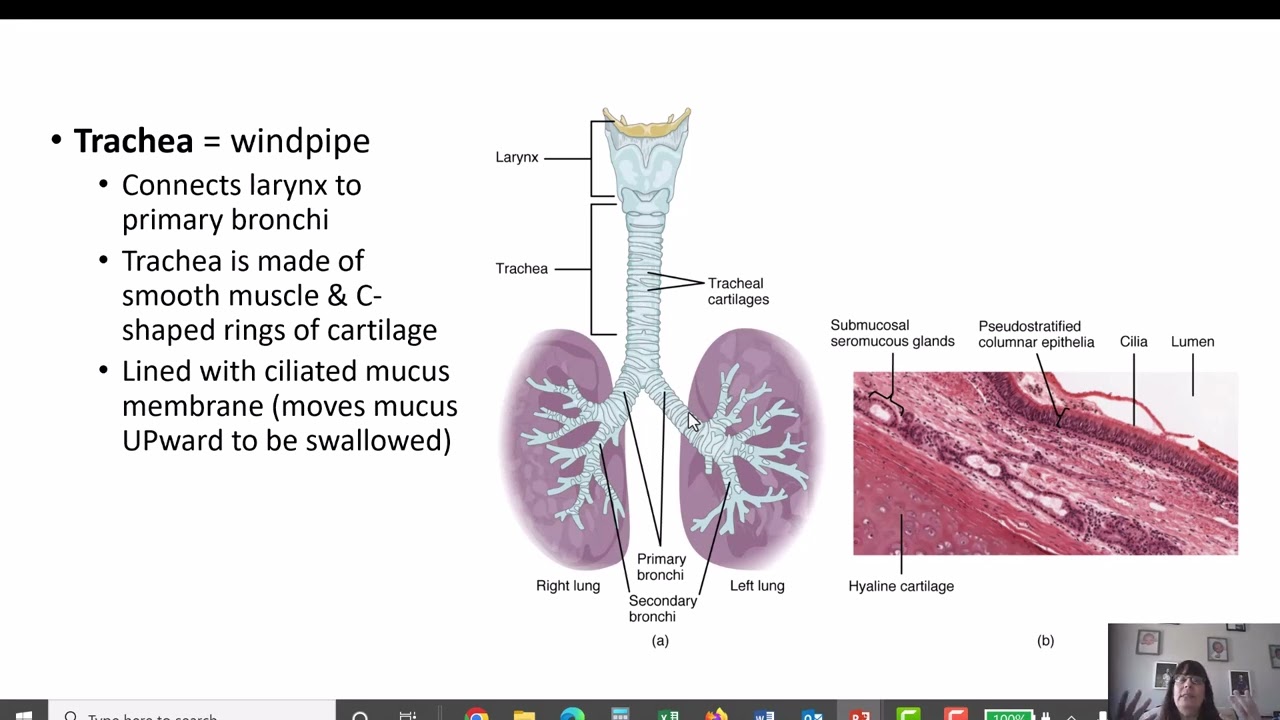The width and height of the screenshot is (1280, 720).
Task: Show hidden system tray icons chevron
Action: [1071, 715]
